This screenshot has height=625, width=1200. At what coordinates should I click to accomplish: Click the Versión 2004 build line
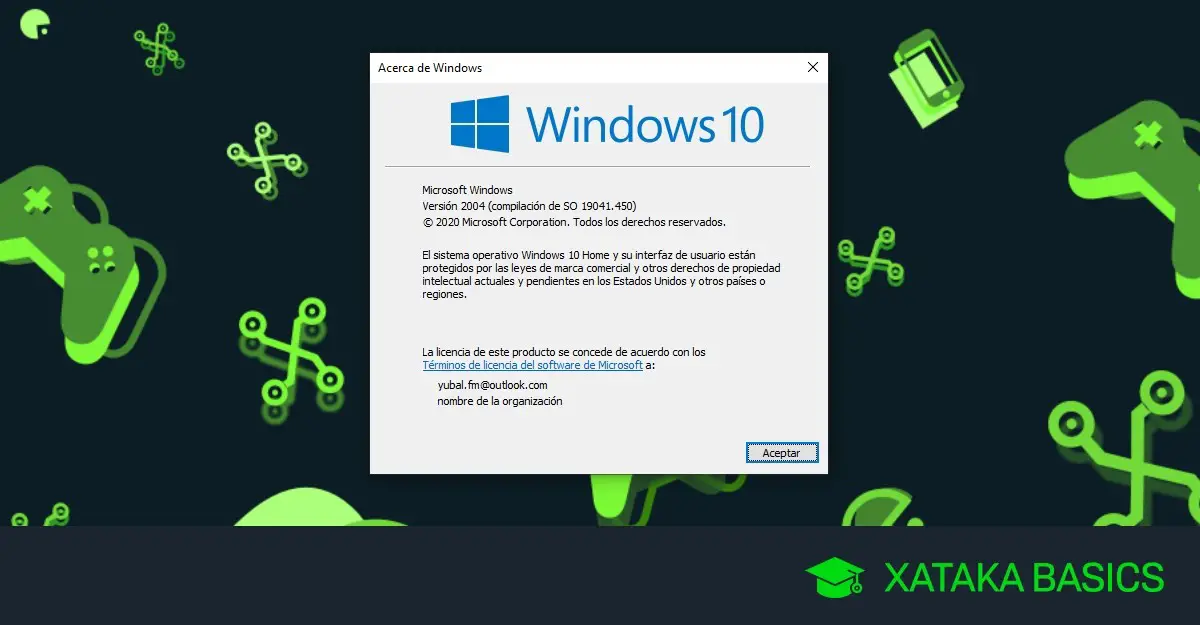pos(529,206)
